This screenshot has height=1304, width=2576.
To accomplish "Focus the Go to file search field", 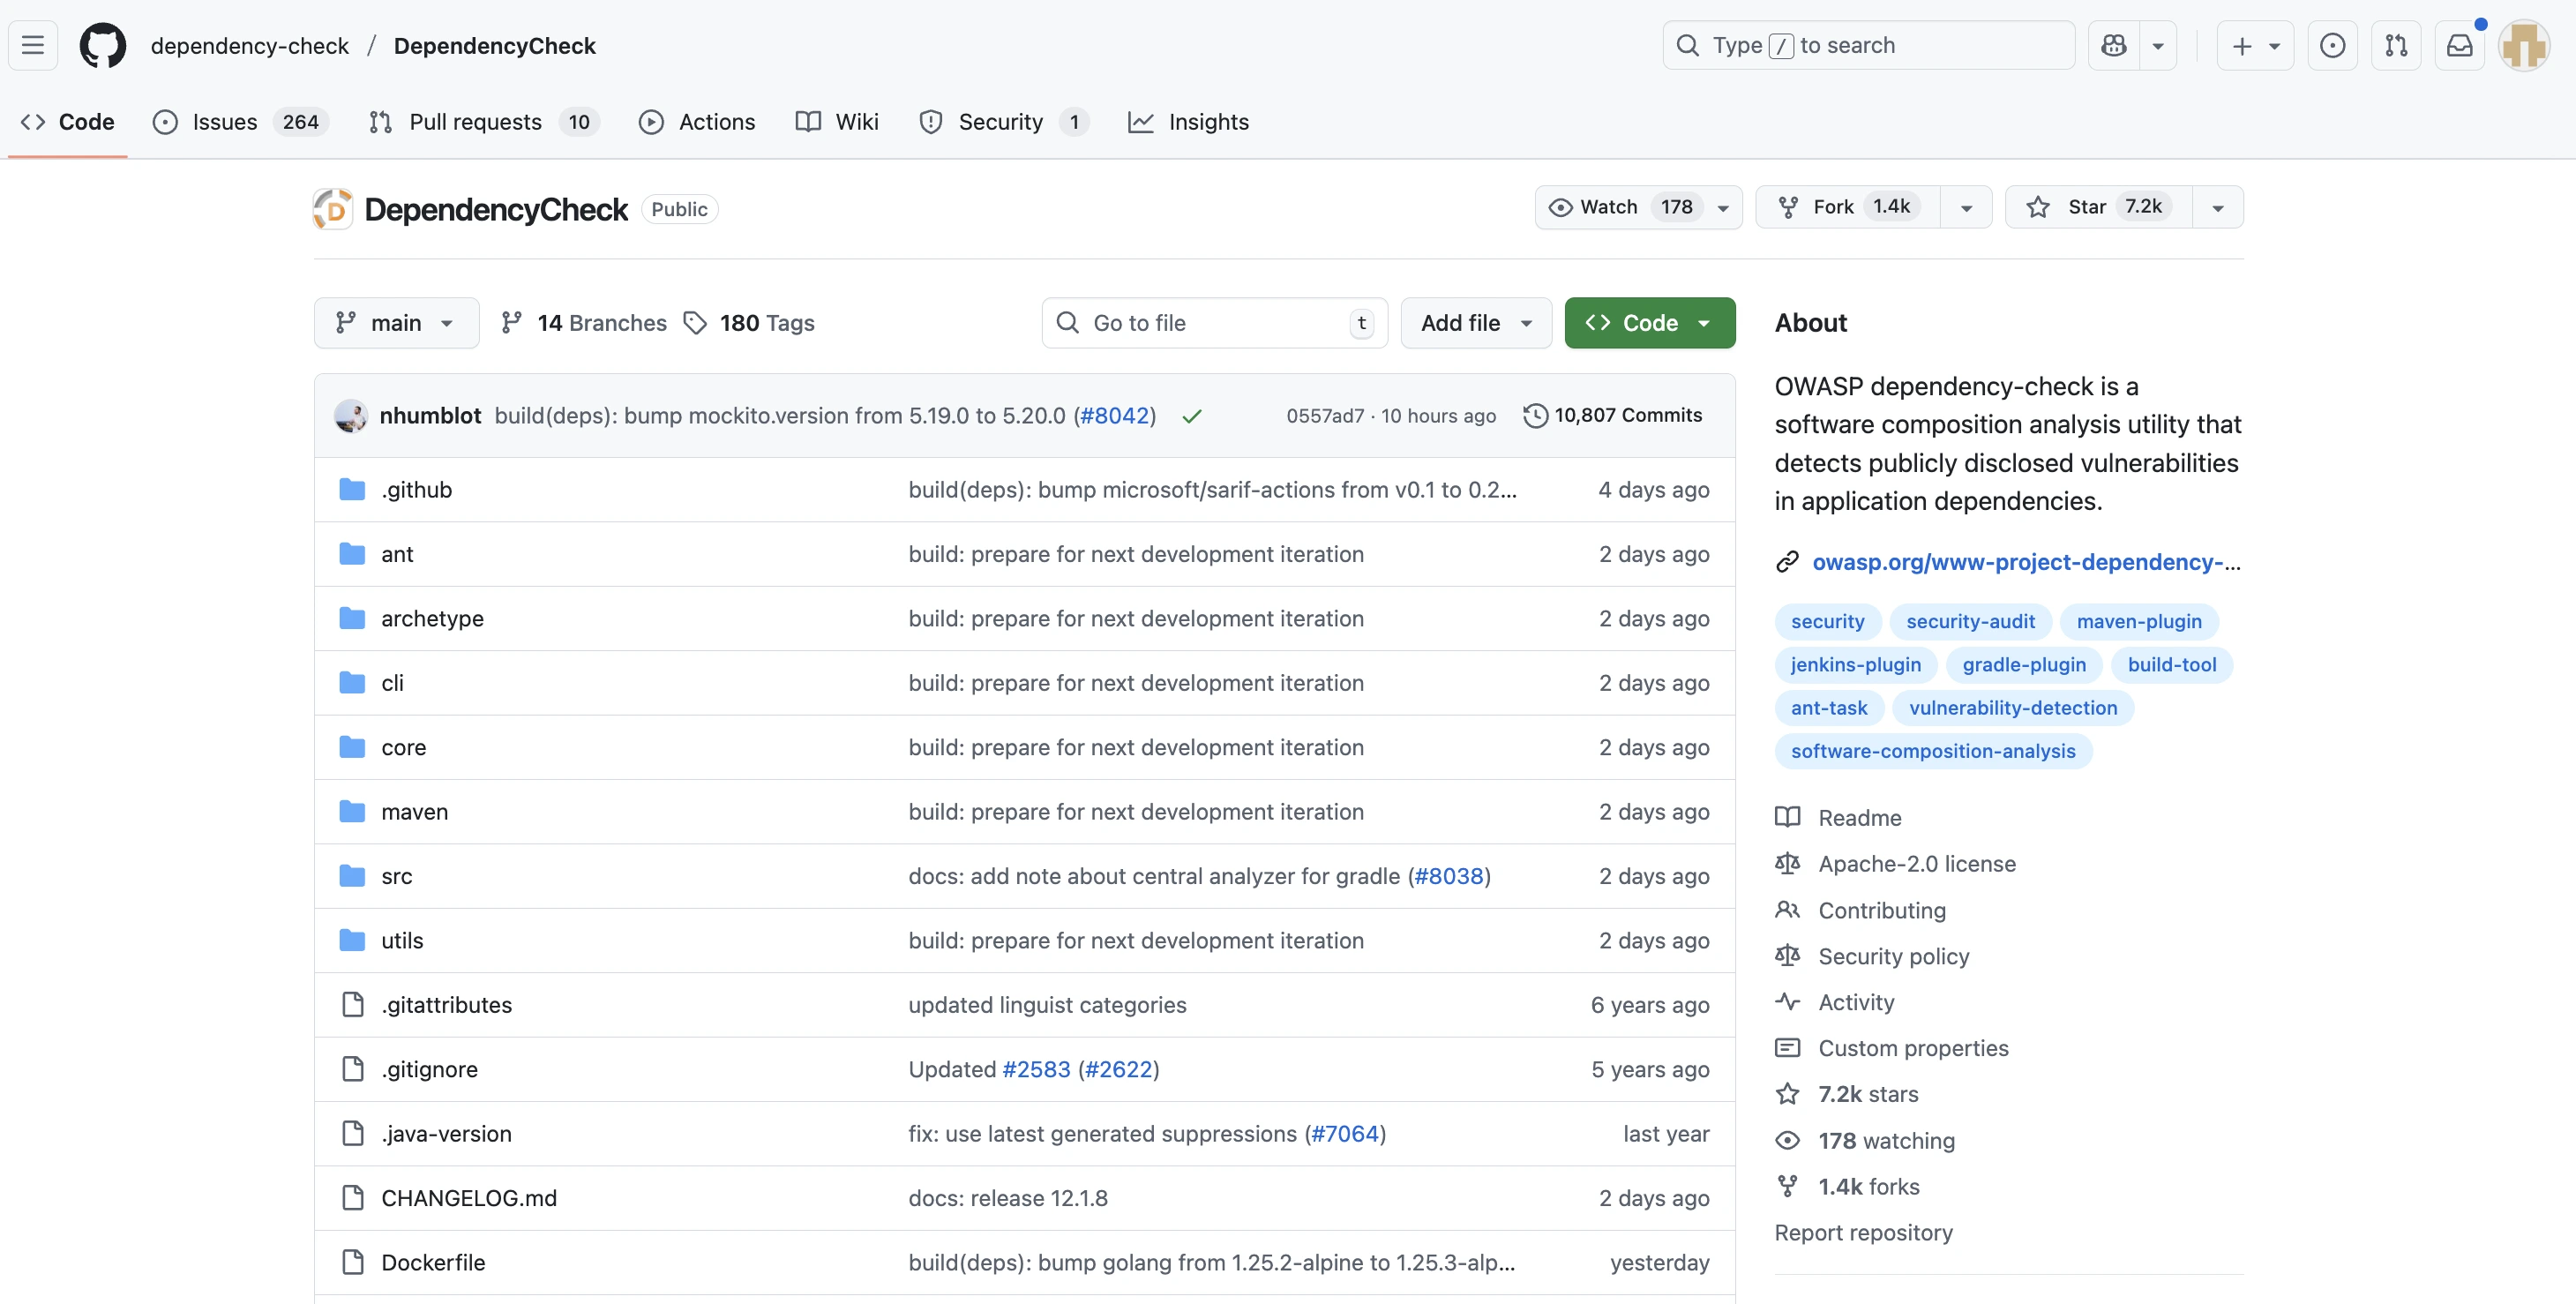I will pos(1200,322).
